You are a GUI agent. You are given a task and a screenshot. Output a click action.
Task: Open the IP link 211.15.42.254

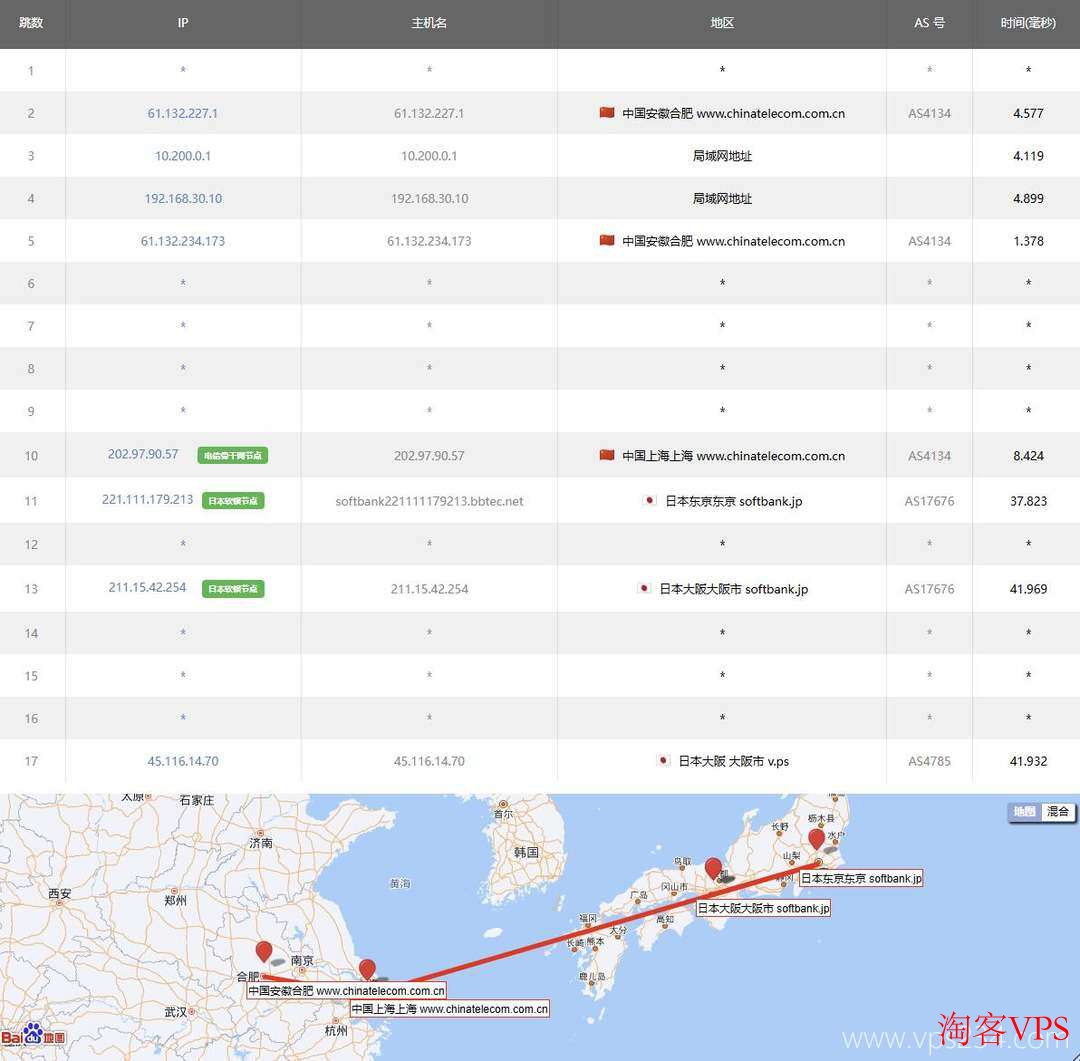tap(147, 588)
